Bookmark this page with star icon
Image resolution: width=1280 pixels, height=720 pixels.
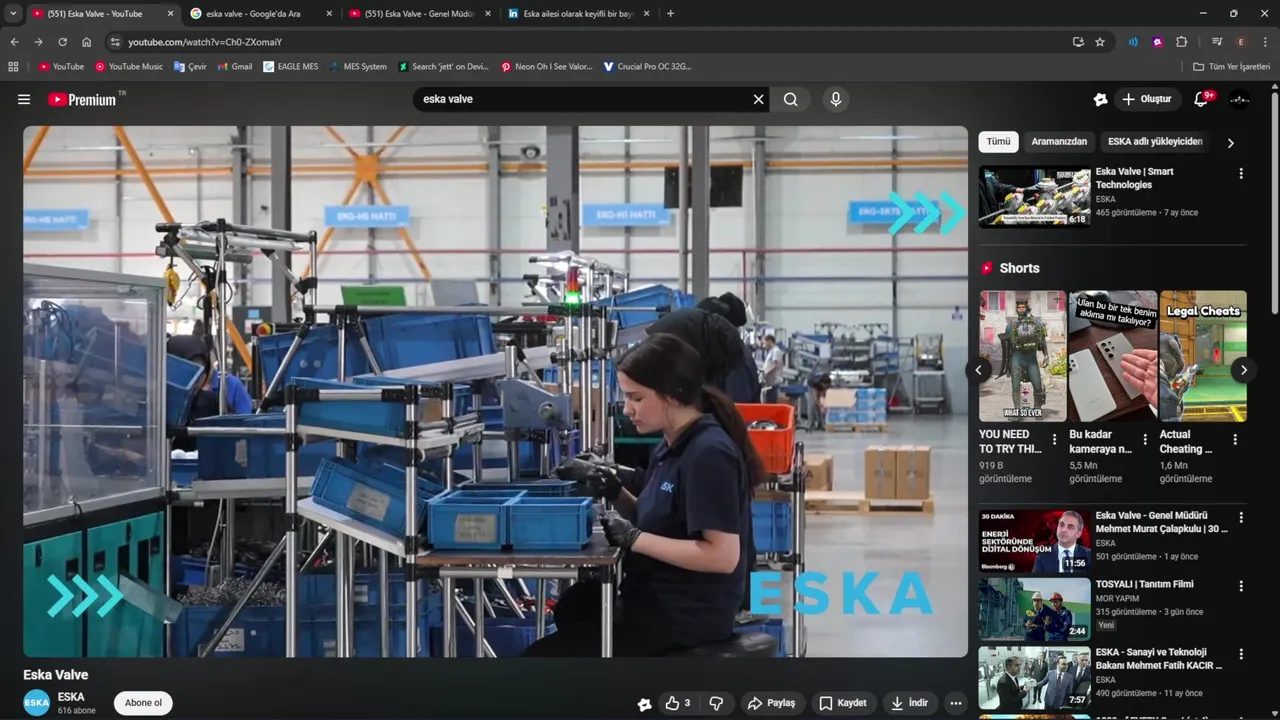(1100, 42)
